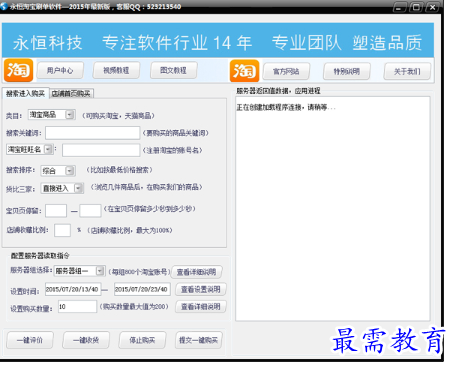This screenshot has width=454, height=372.
Task: Switch to the 店铺首页购买 tab
Action: pyautogui.click(x=71, y=94)
